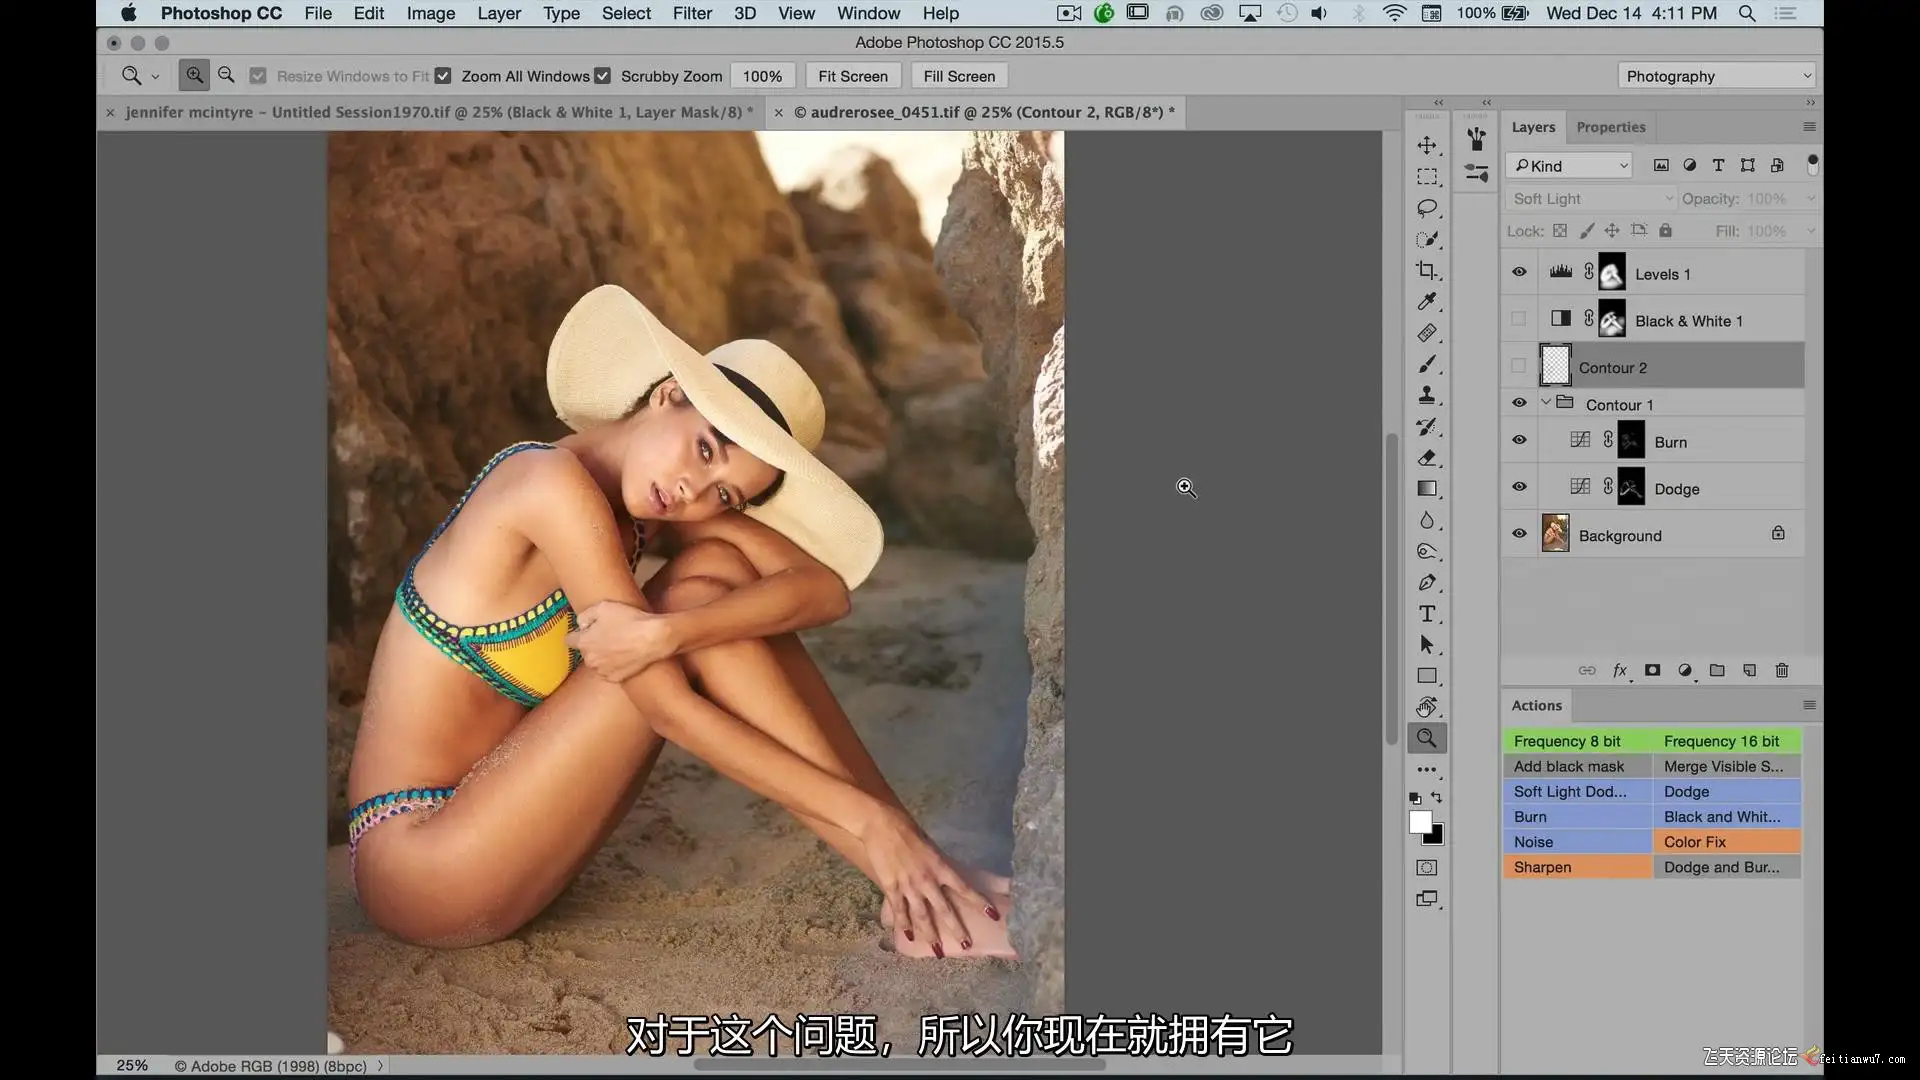Select the Lasso tool

click(x=1427, y=208)
